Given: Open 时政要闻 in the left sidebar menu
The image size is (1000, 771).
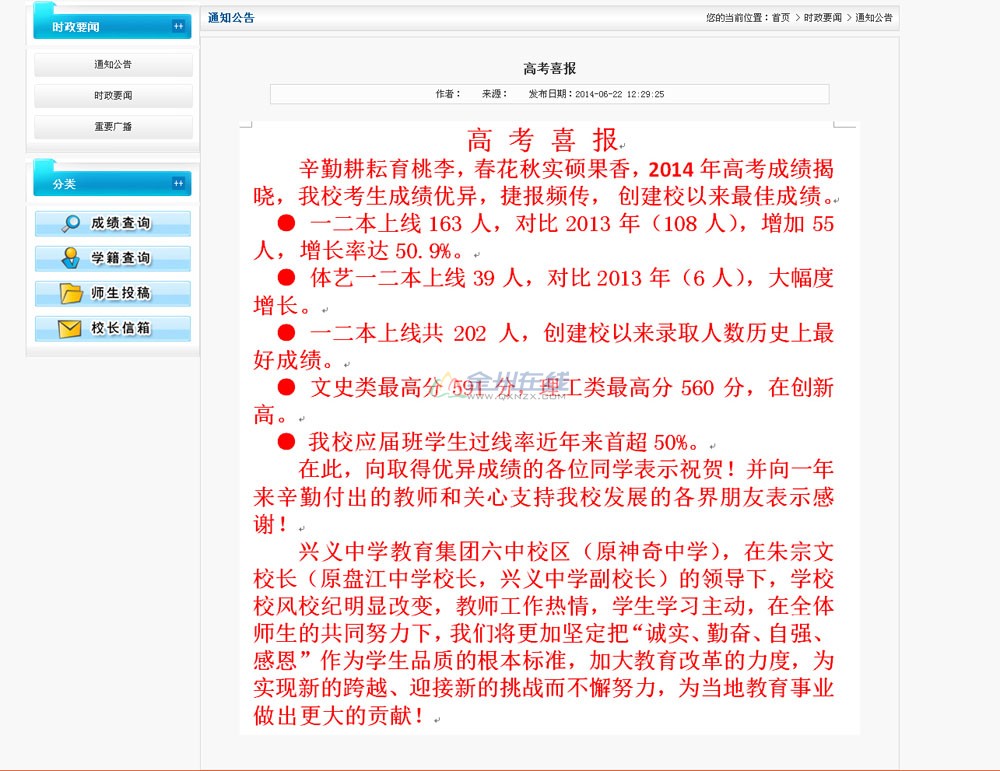Looking at the screenshot, I should point(113,96).
